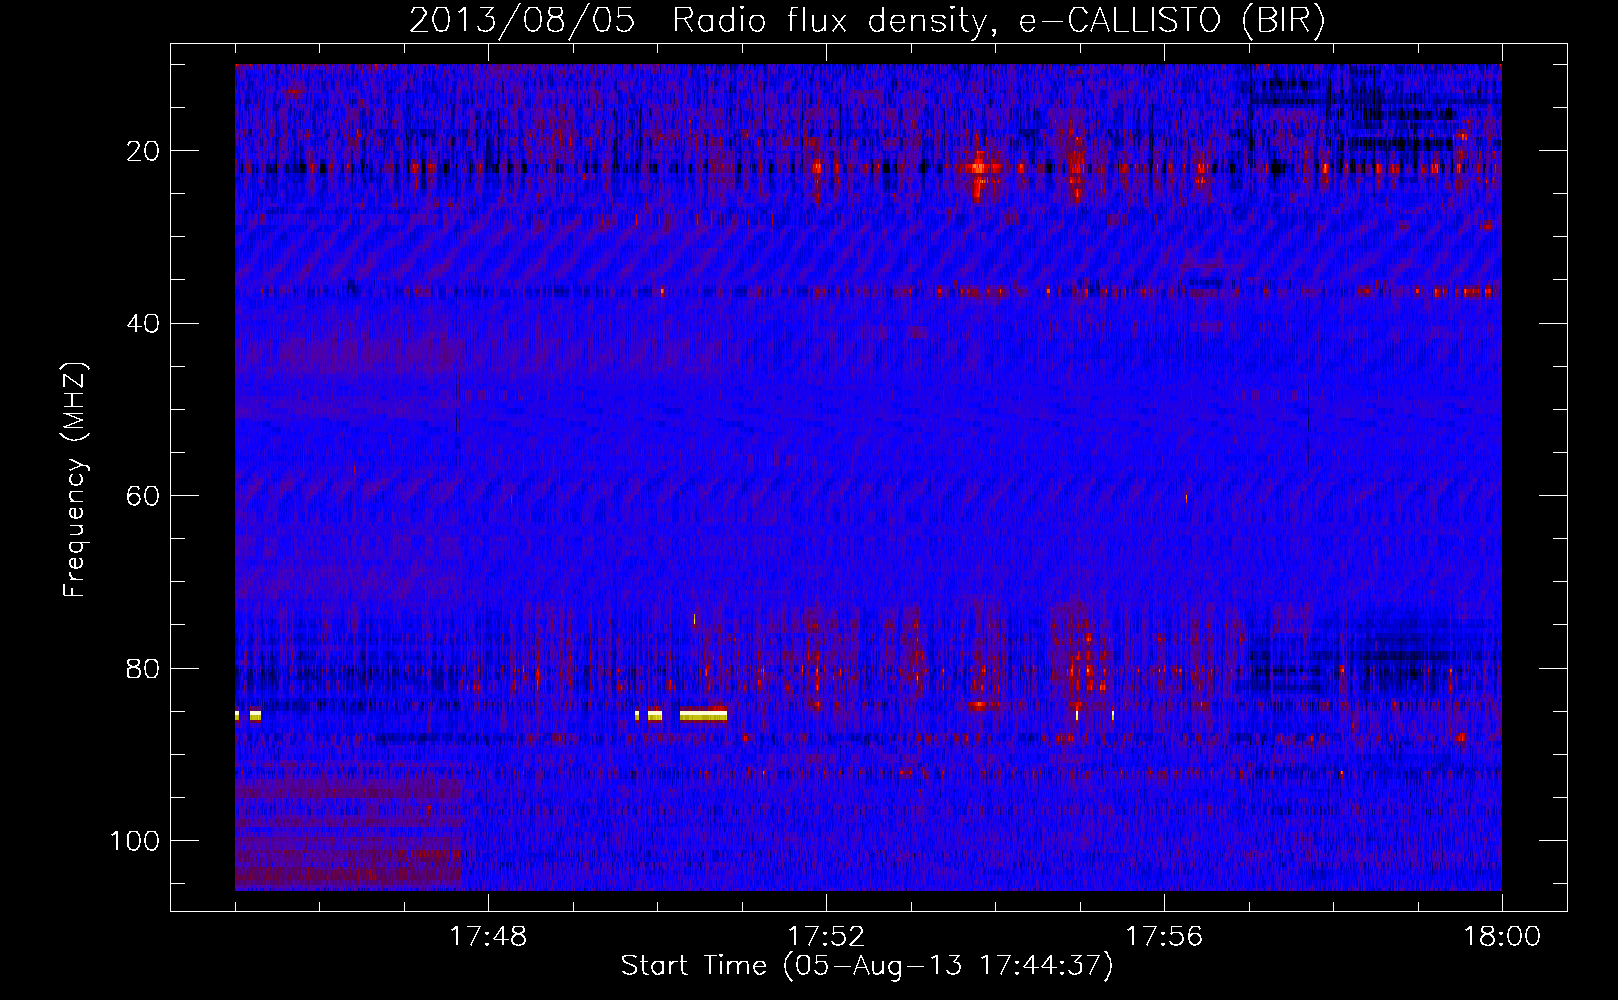Viewport: 1618px width, 1000px height.
Task: Click the plot title '2013/08/05 Radio flux density, e-CALLISTO (BIR)'
Action: (x=867, y=21)
